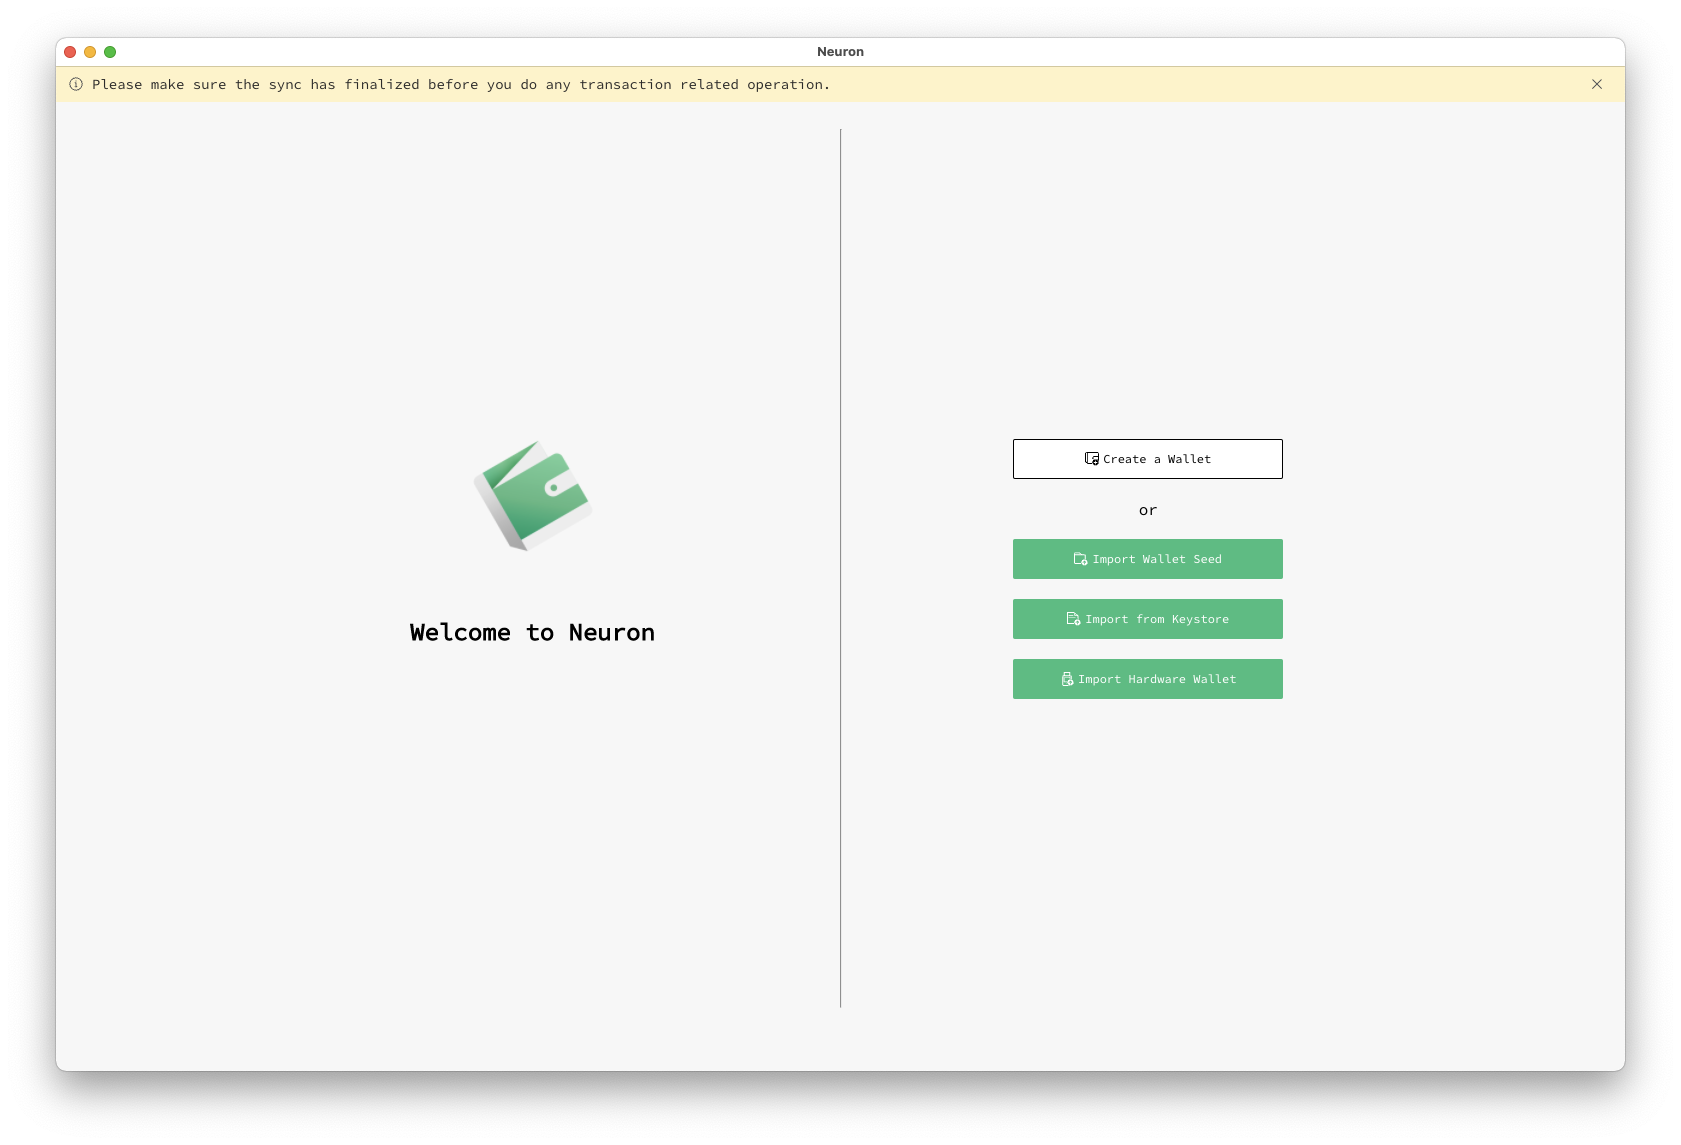Dismiss the sync warning banner
Image resolution: width=1681 pixels, height=1145 pixels.
pos(1597,85)
